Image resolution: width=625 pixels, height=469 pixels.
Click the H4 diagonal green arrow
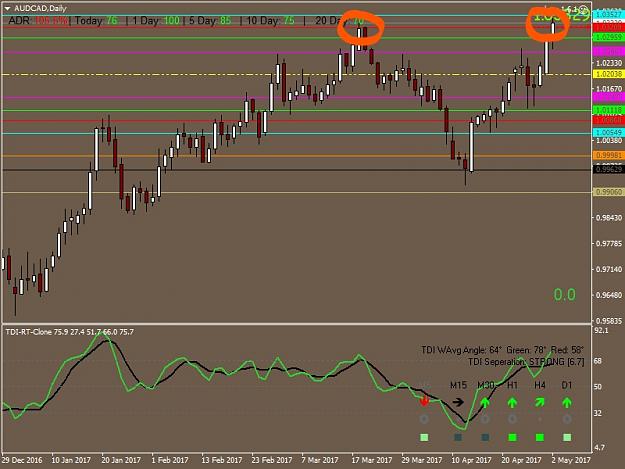pos(539,402)
